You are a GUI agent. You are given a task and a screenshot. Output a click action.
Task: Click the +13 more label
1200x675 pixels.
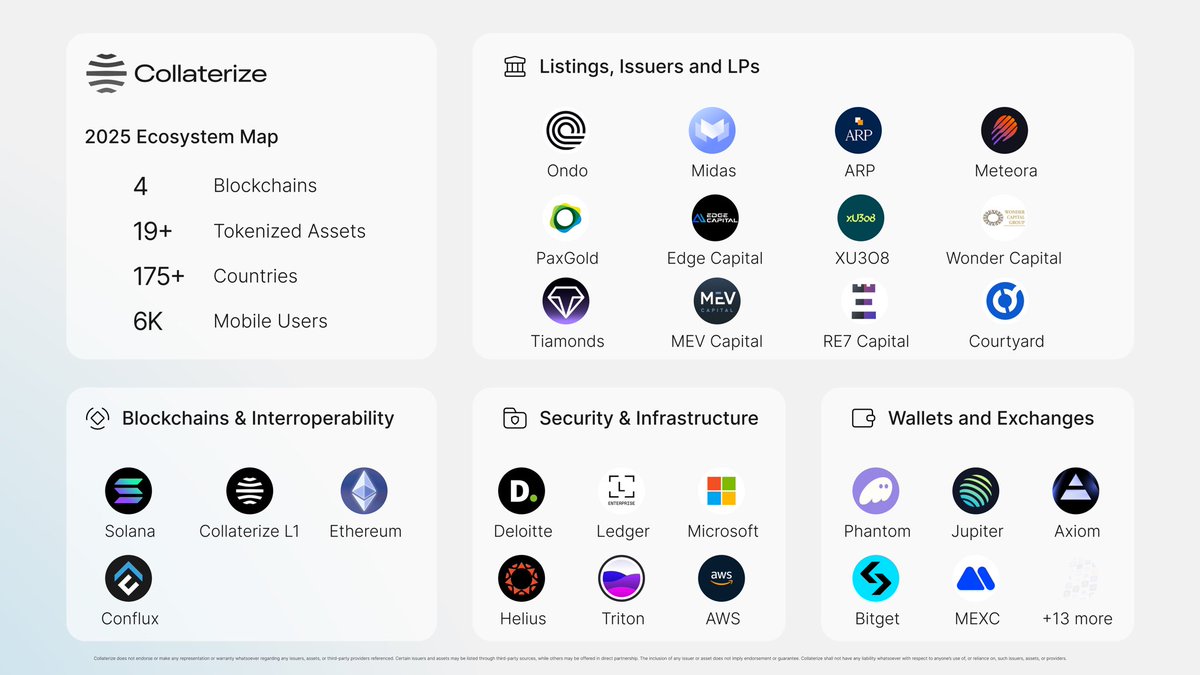click(1077, 619)
